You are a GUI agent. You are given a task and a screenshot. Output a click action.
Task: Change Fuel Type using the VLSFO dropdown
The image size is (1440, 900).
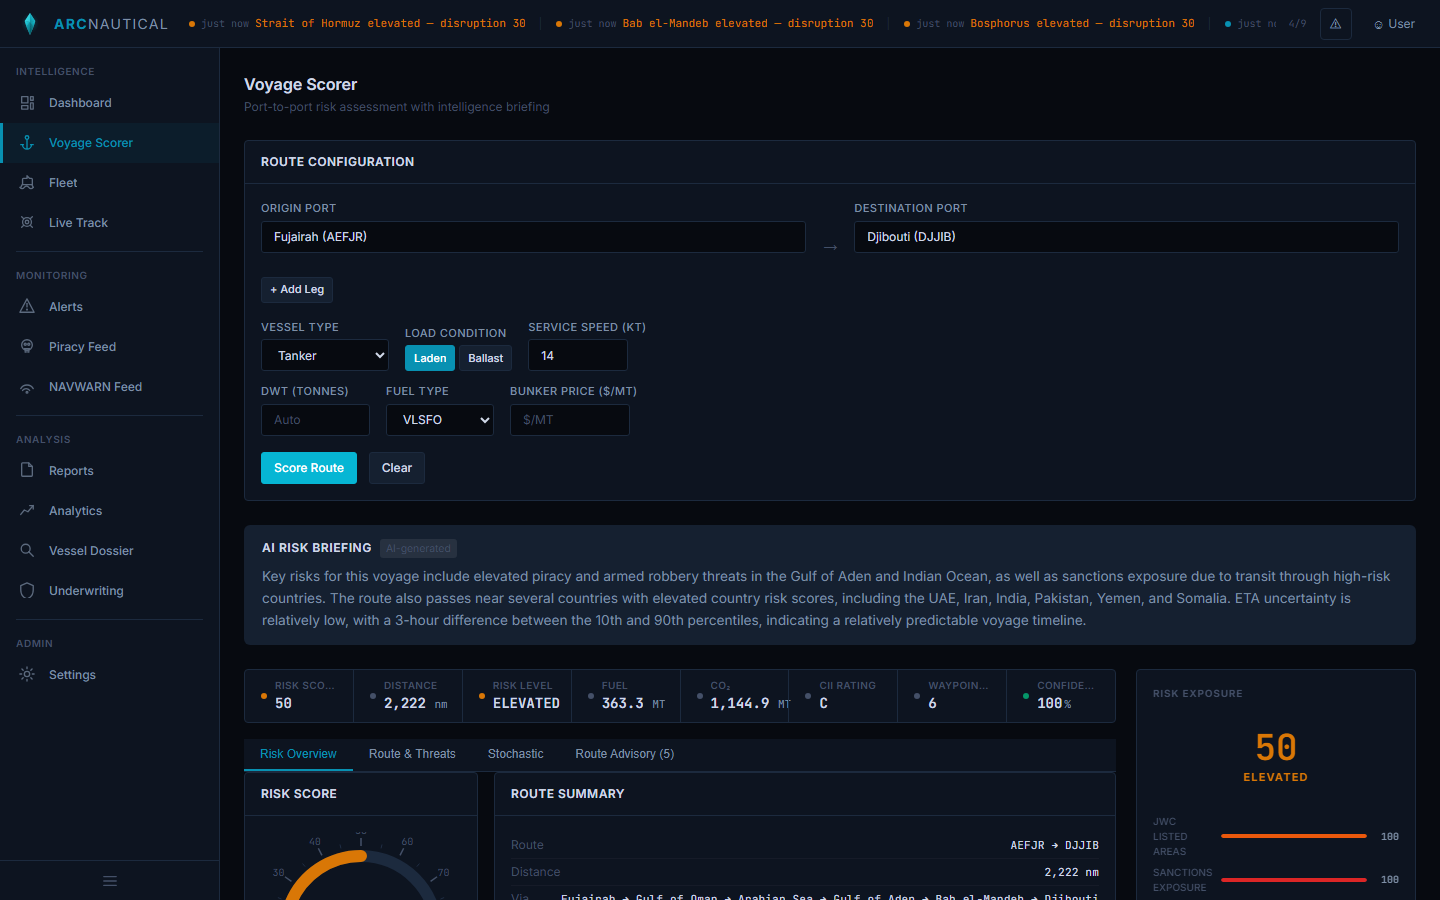click(x=439, y=420)
